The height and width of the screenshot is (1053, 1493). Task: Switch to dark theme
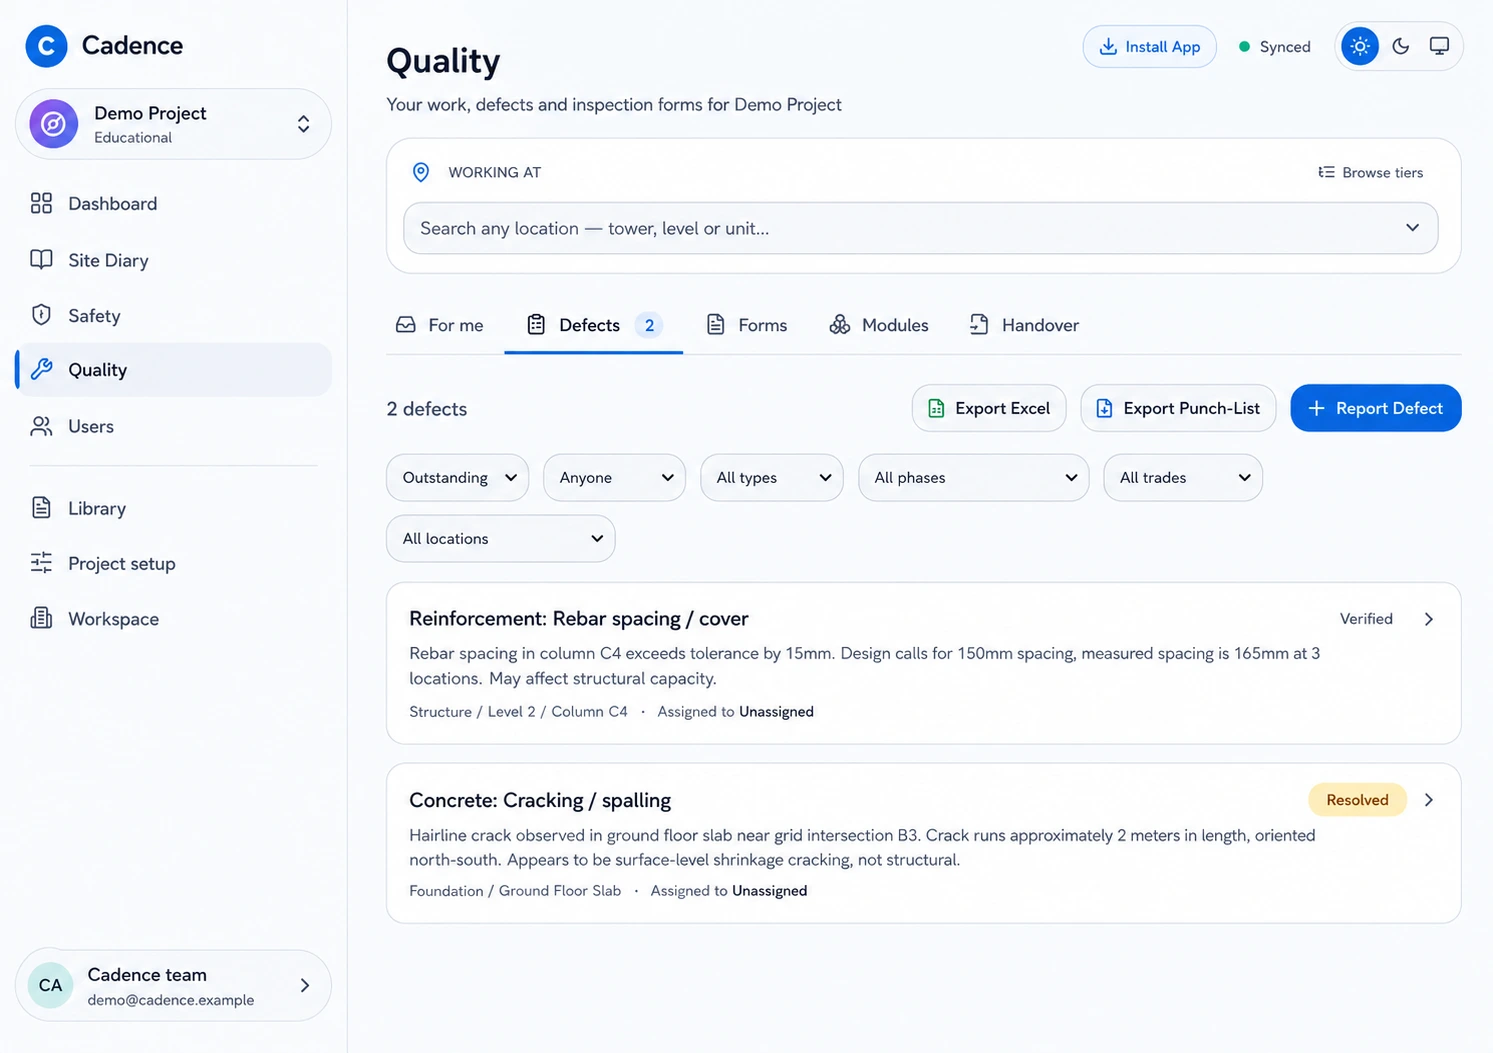(x=1401, y=46)
